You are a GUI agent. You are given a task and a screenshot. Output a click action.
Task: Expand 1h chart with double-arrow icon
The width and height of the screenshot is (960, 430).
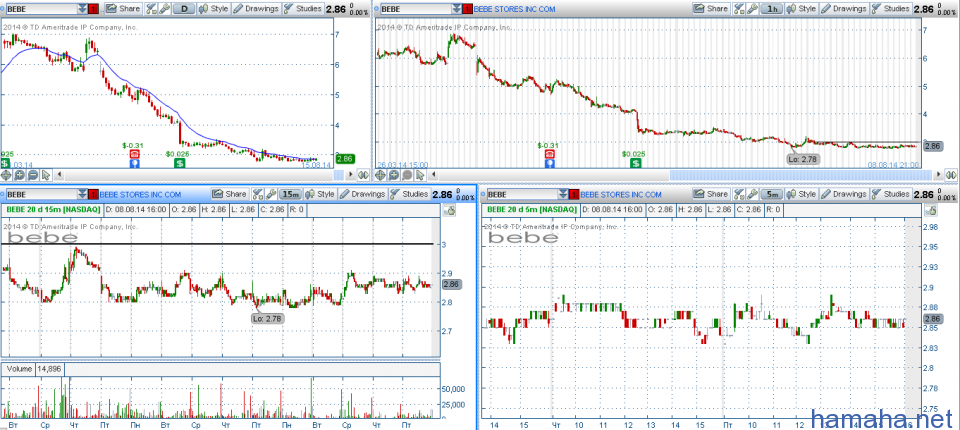[950, 175]
